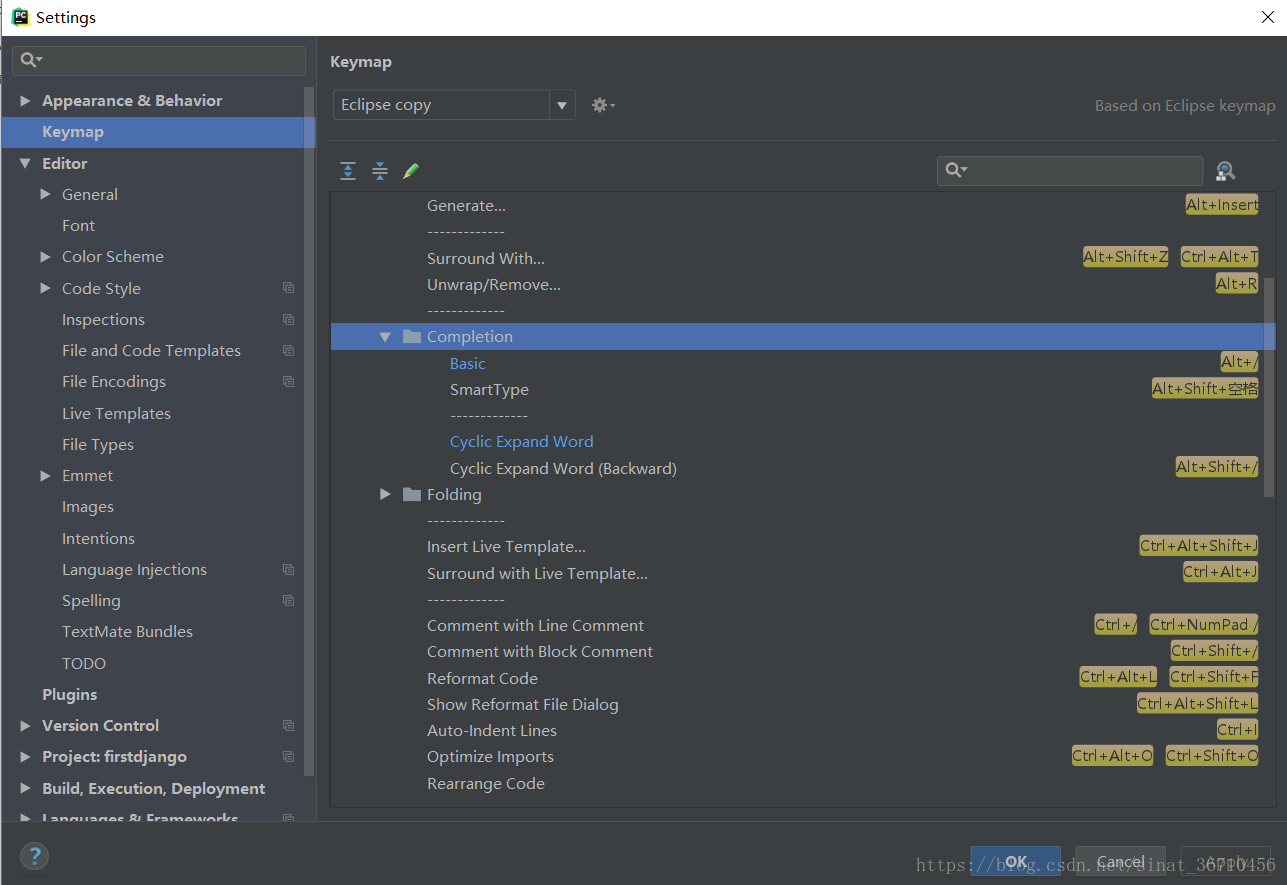Select the Optimize Imports action
This screenshot has height=885, width=1287.
(490, 757)
